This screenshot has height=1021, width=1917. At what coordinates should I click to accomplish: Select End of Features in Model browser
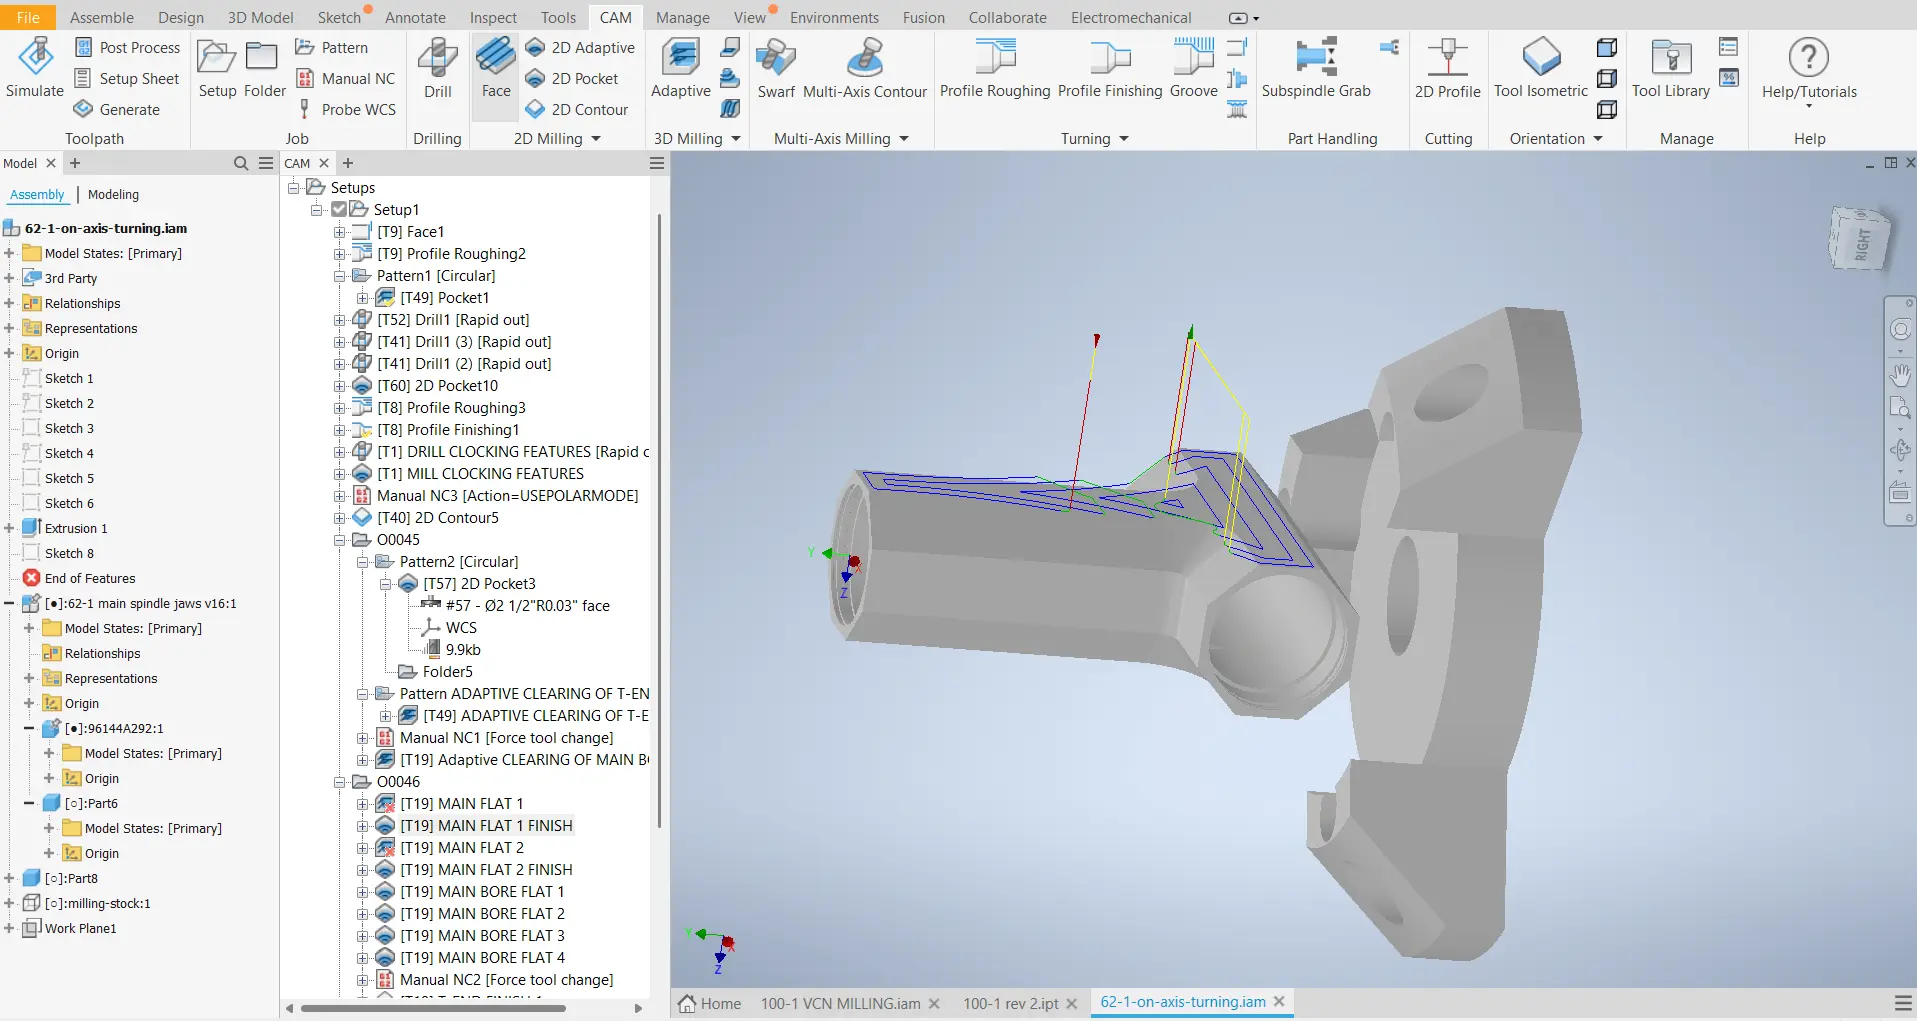(89, 578)
